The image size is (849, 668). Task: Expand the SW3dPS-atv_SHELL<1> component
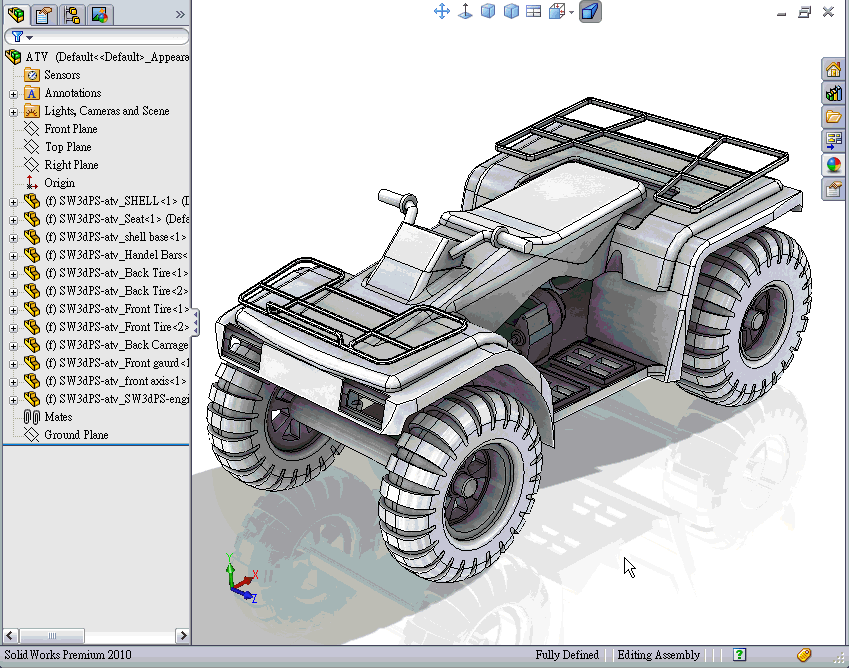click(x=13, y=202)
